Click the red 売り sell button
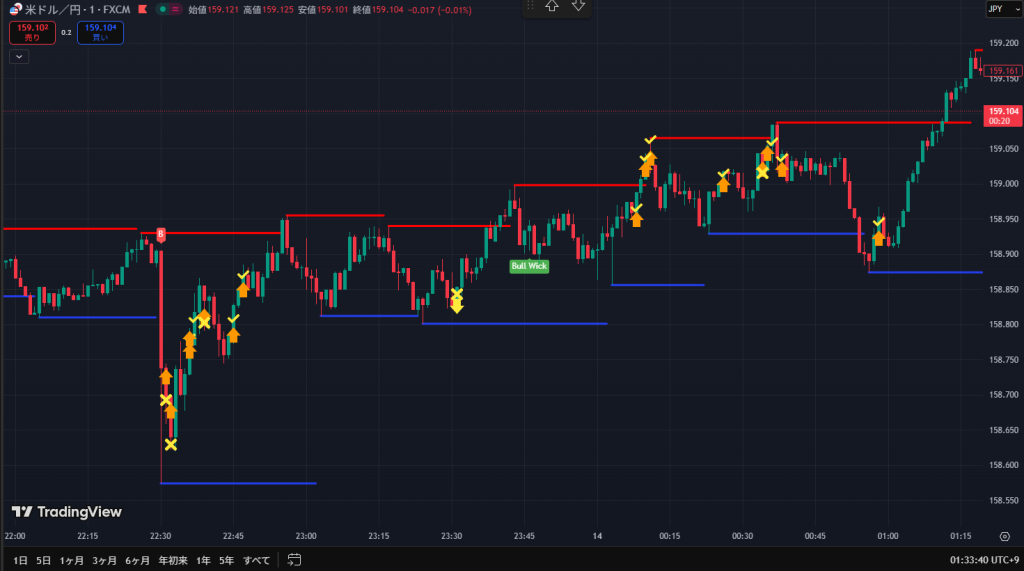 point(32,33)
